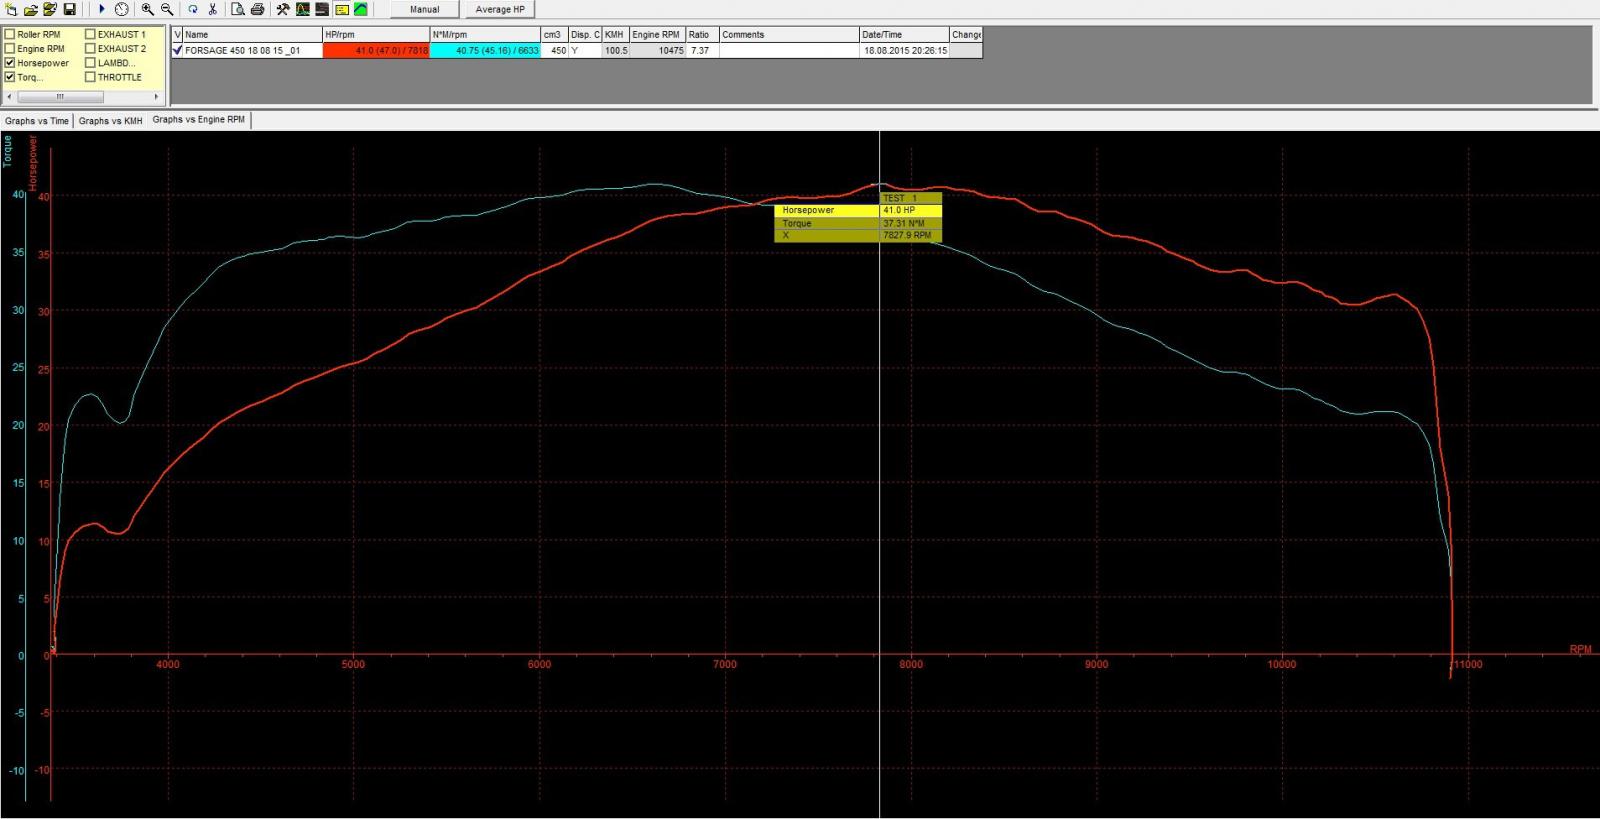The image size is (1600, 819).
Task: Toggle visibility checkmark for FORSAGE 450 run
Action: (x=178, y=50)
